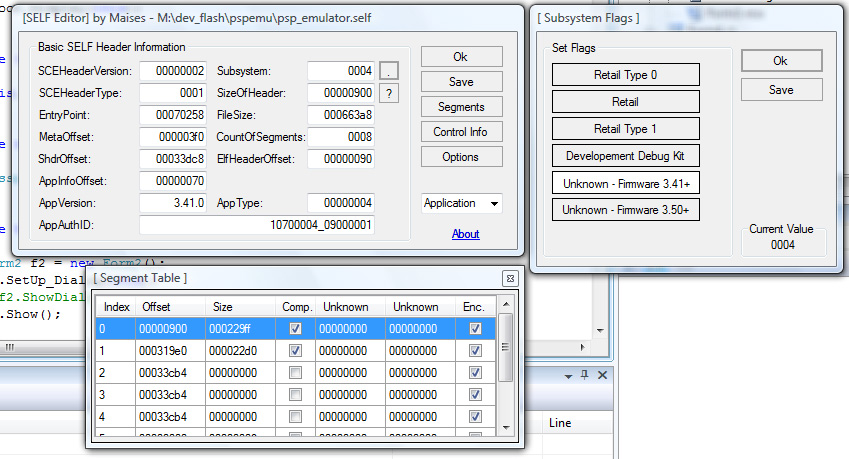Set Unknown - Firmware 3.50+ flag

[625, 210]
